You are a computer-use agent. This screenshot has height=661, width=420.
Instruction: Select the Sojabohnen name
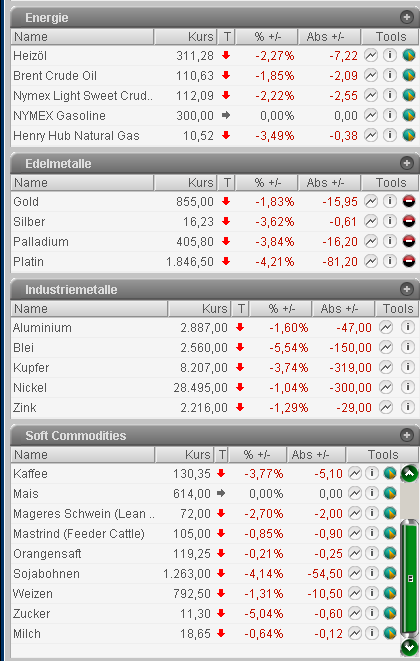pos(46,574)
